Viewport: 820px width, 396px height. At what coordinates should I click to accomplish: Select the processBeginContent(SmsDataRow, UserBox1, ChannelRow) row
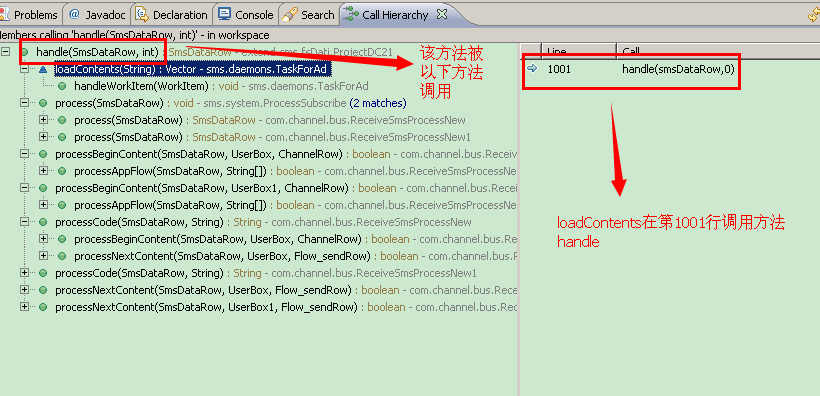[x=286, y=188]
